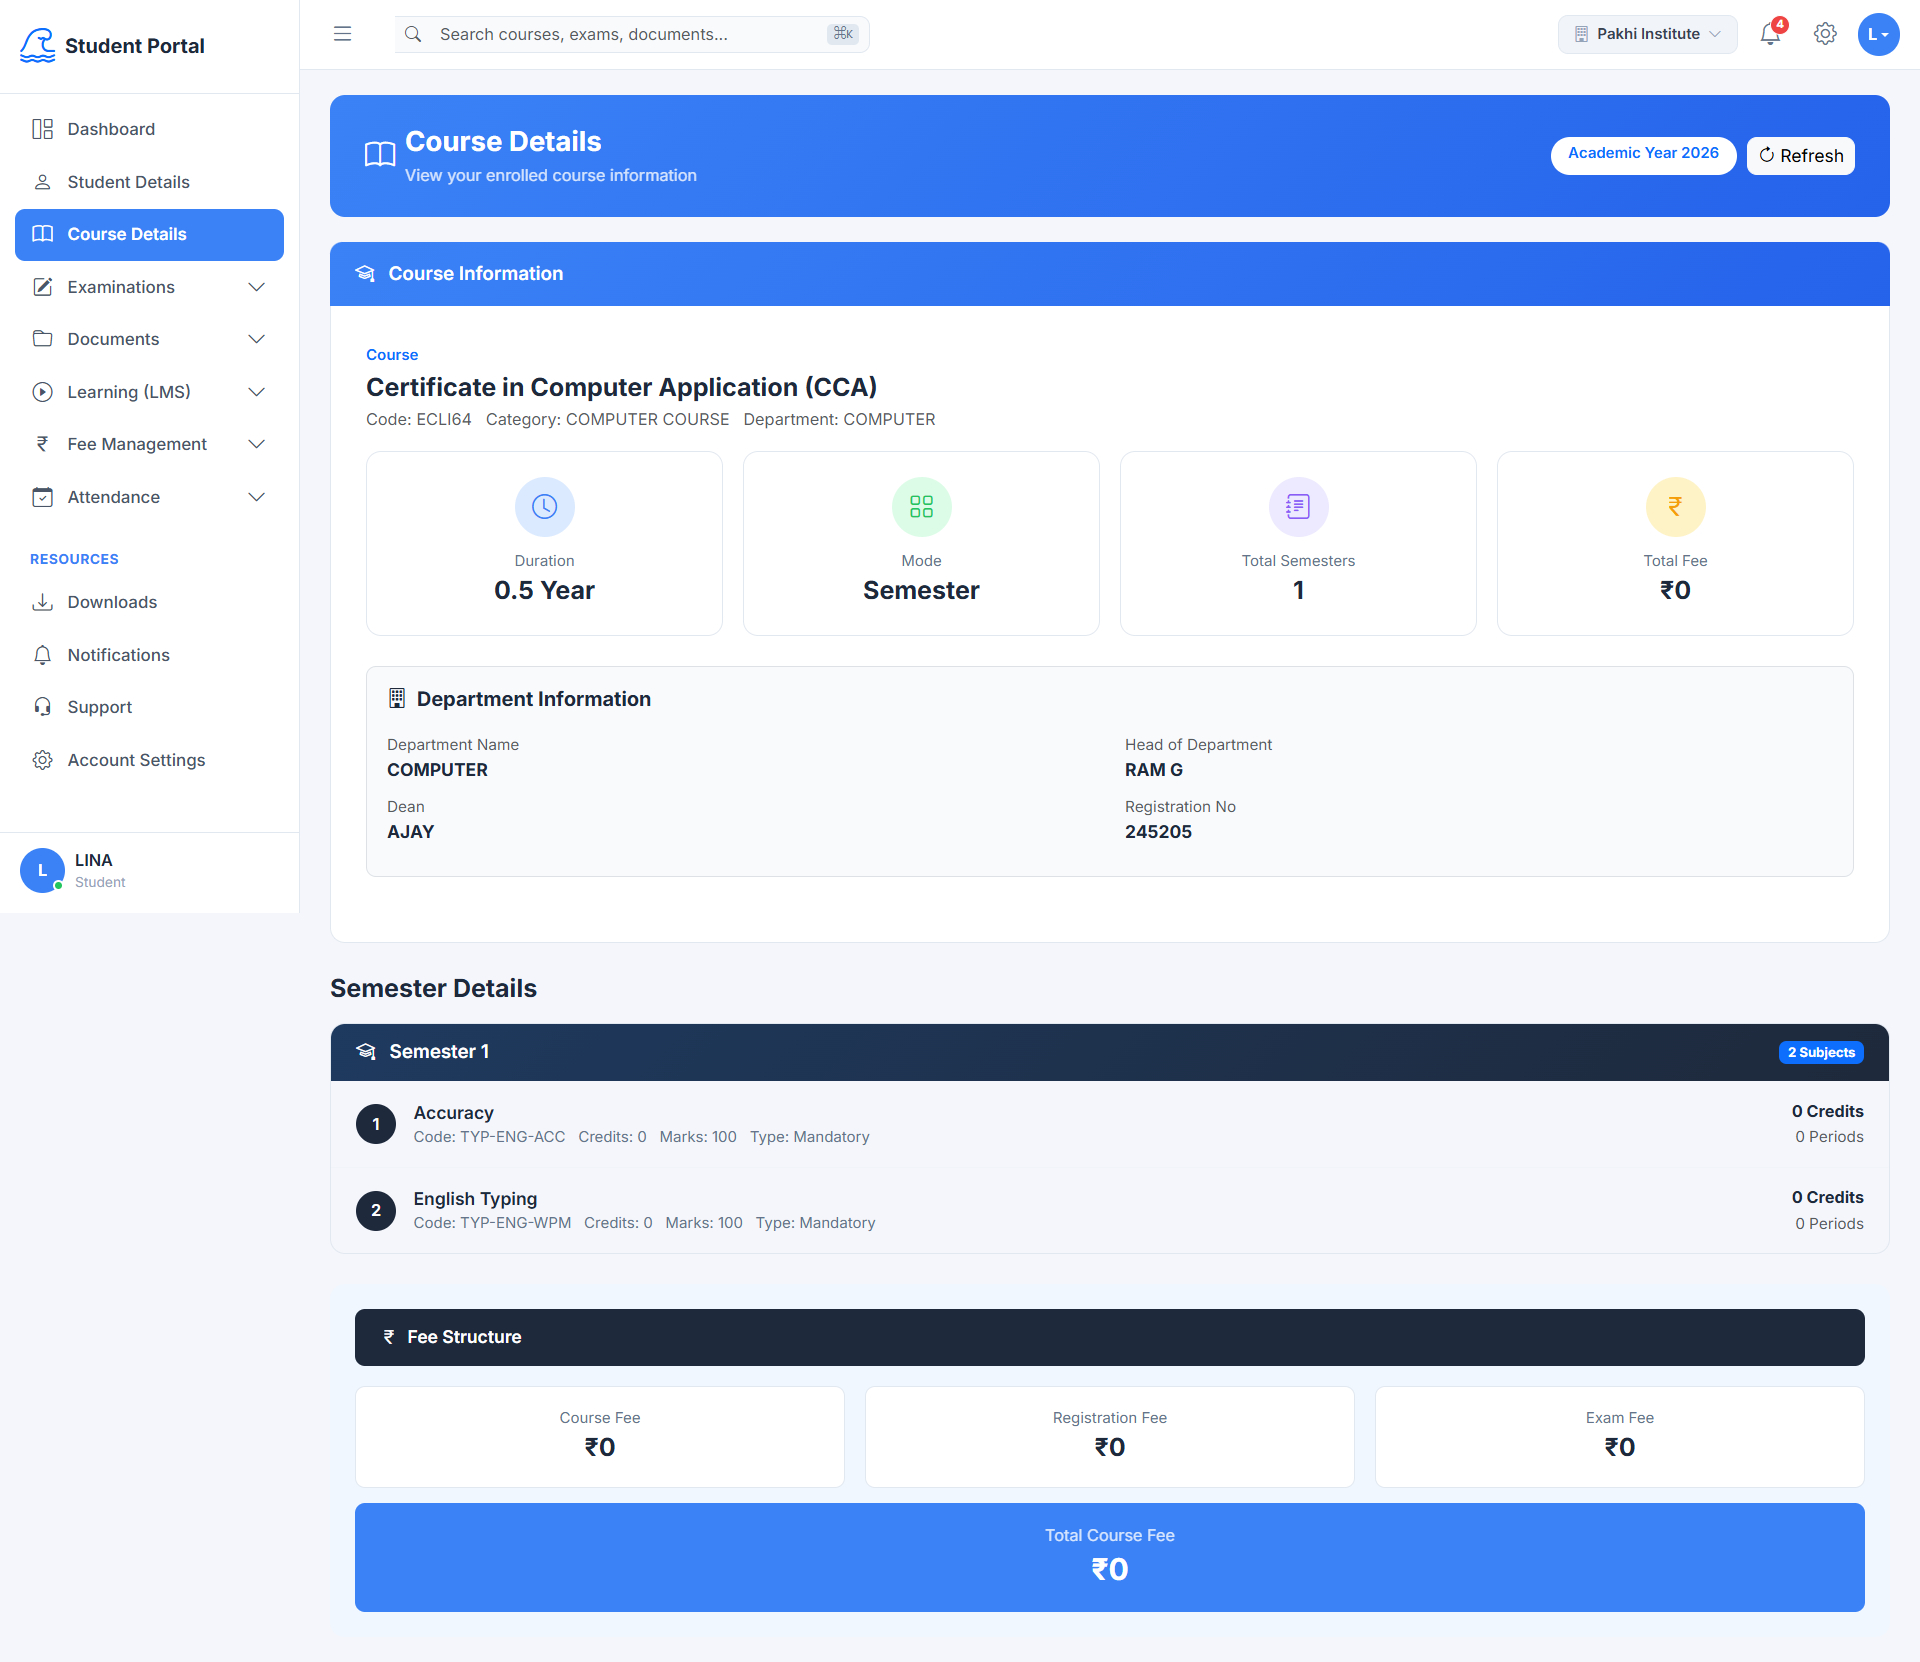Screen dimensions: 1920x1662
Task: Click the Code: ECLI64 text
Action: [x=418, y=419]
